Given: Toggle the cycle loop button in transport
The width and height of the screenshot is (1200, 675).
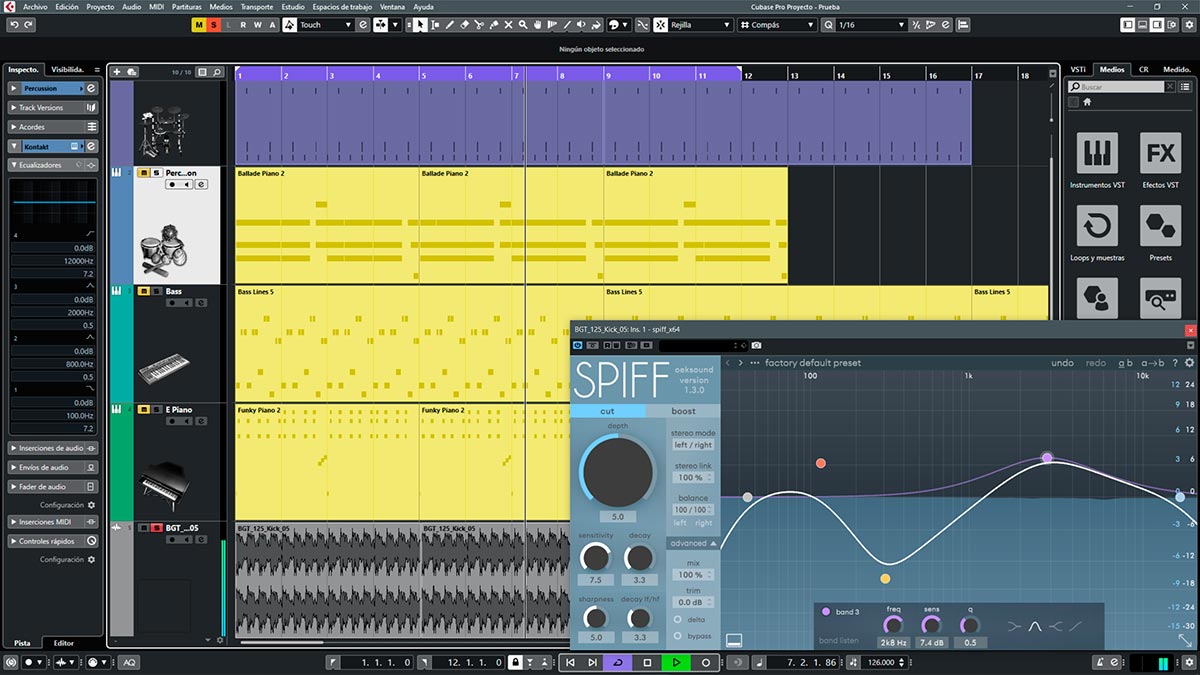Looking at the screenshot, I should click(x=618, y=662).
